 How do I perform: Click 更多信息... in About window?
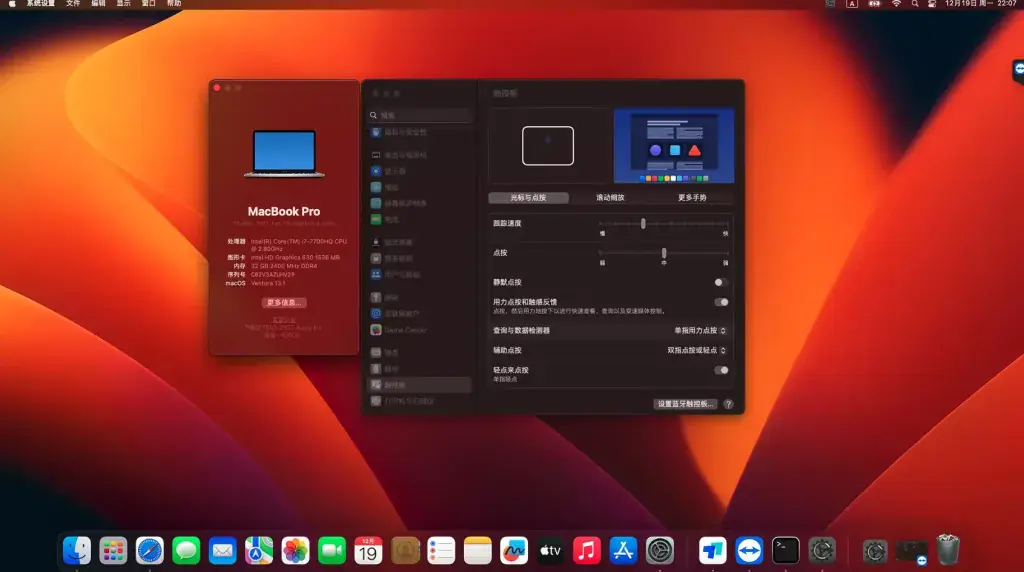(284, 303)
